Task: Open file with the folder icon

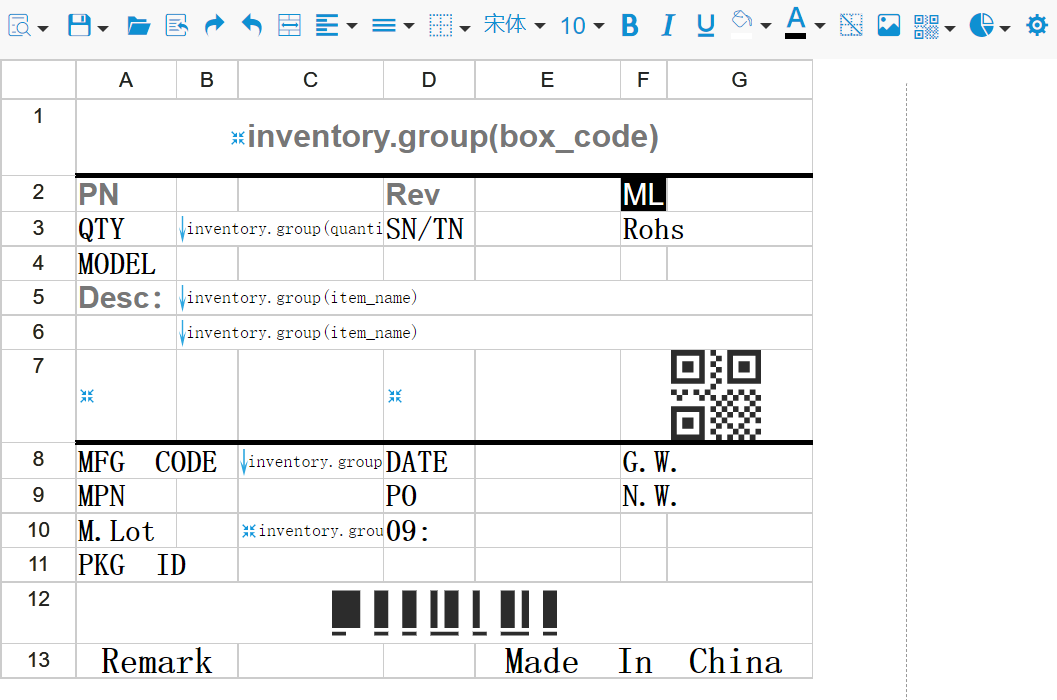Action: tap(138, 26)
